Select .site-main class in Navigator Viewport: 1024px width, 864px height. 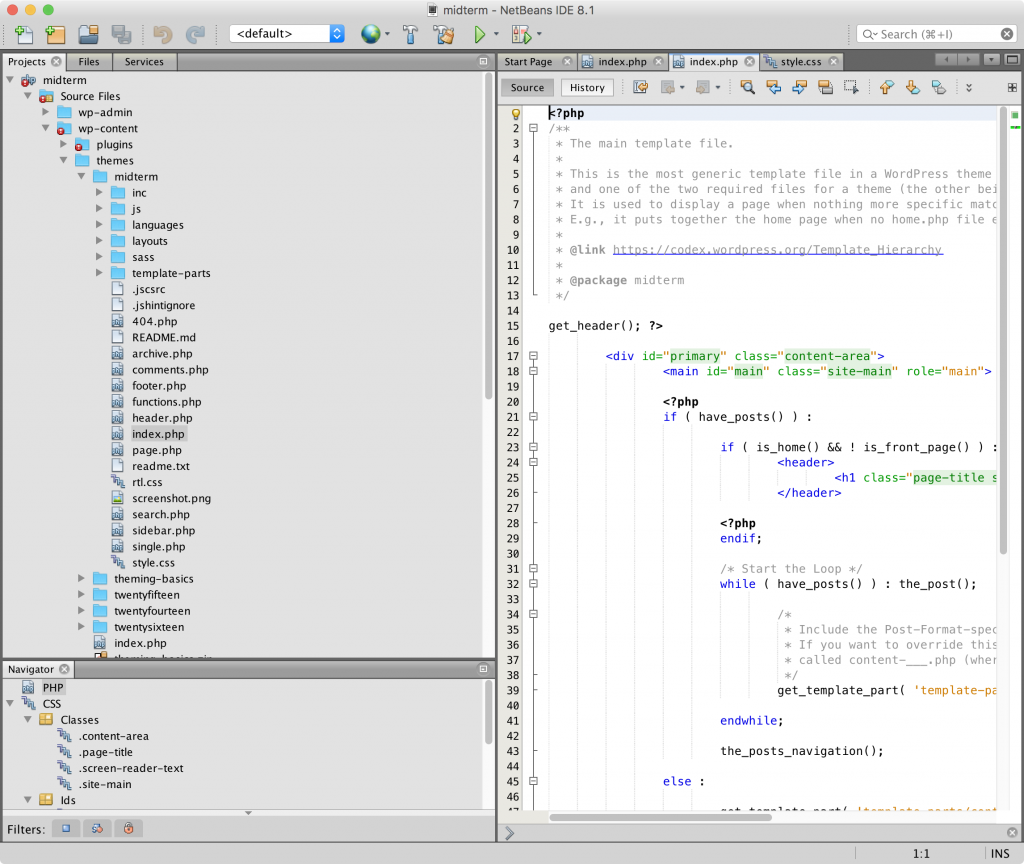tap(105, 784)
